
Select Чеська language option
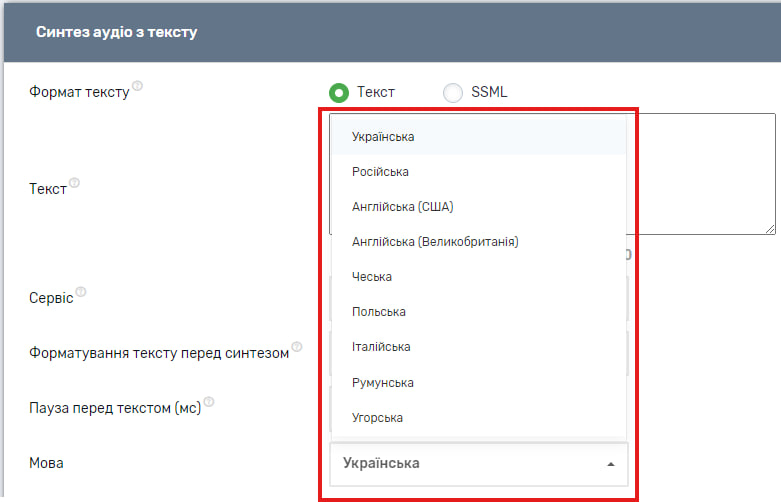[372, 277]
